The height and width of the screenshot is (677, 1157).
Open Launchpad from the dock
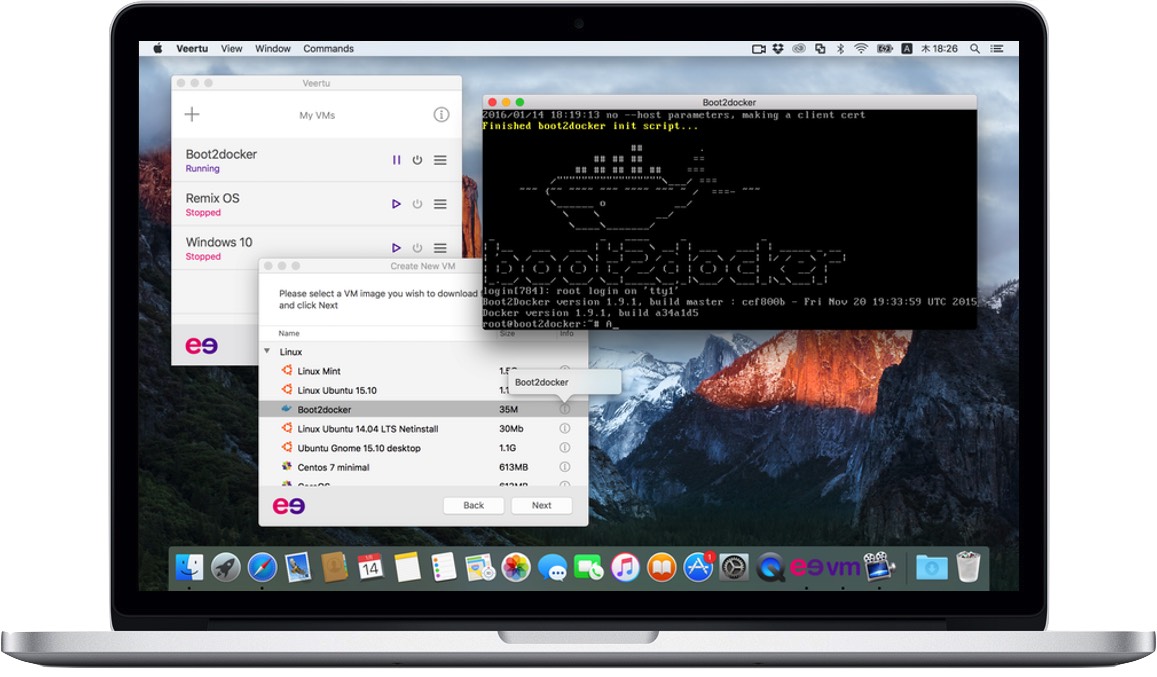(226, 568)
